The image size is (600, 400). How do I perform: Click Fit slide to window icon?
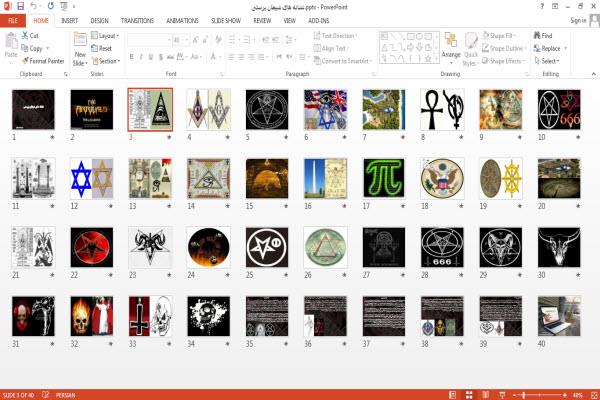pyautogui.click(x=594, y=395)
